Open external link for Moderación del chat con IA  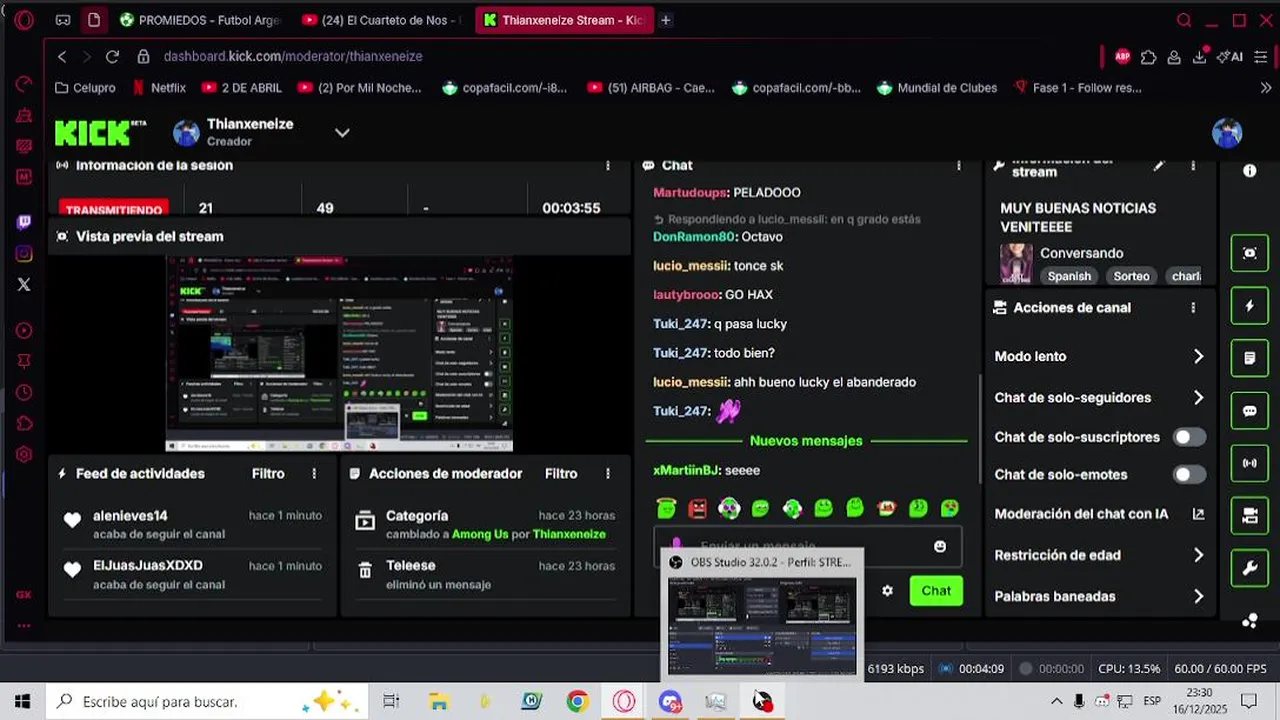click(1198, 514)
